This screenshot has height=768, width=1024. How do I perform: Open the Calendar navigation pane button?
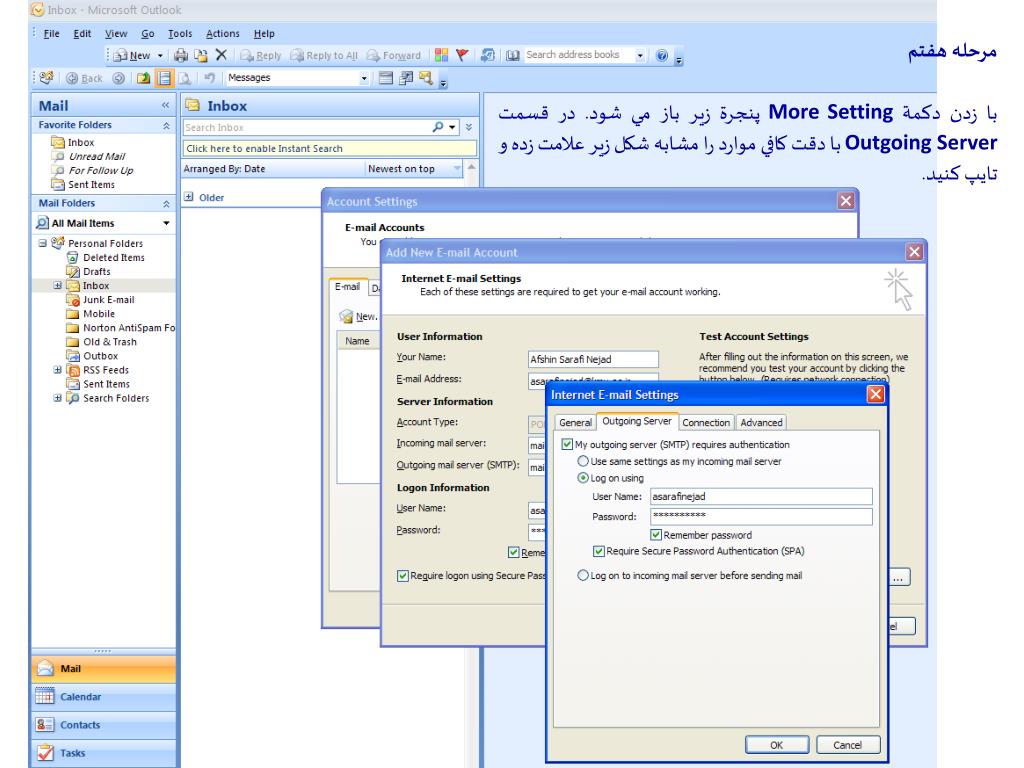click(x=103, y=697)
